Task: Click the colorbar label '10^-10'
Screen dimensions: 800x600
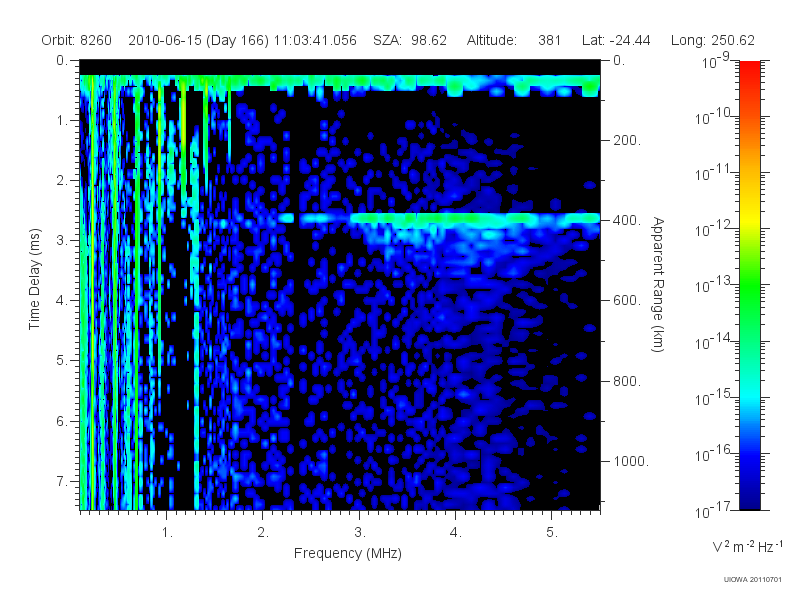Action: tap(715, 117)
